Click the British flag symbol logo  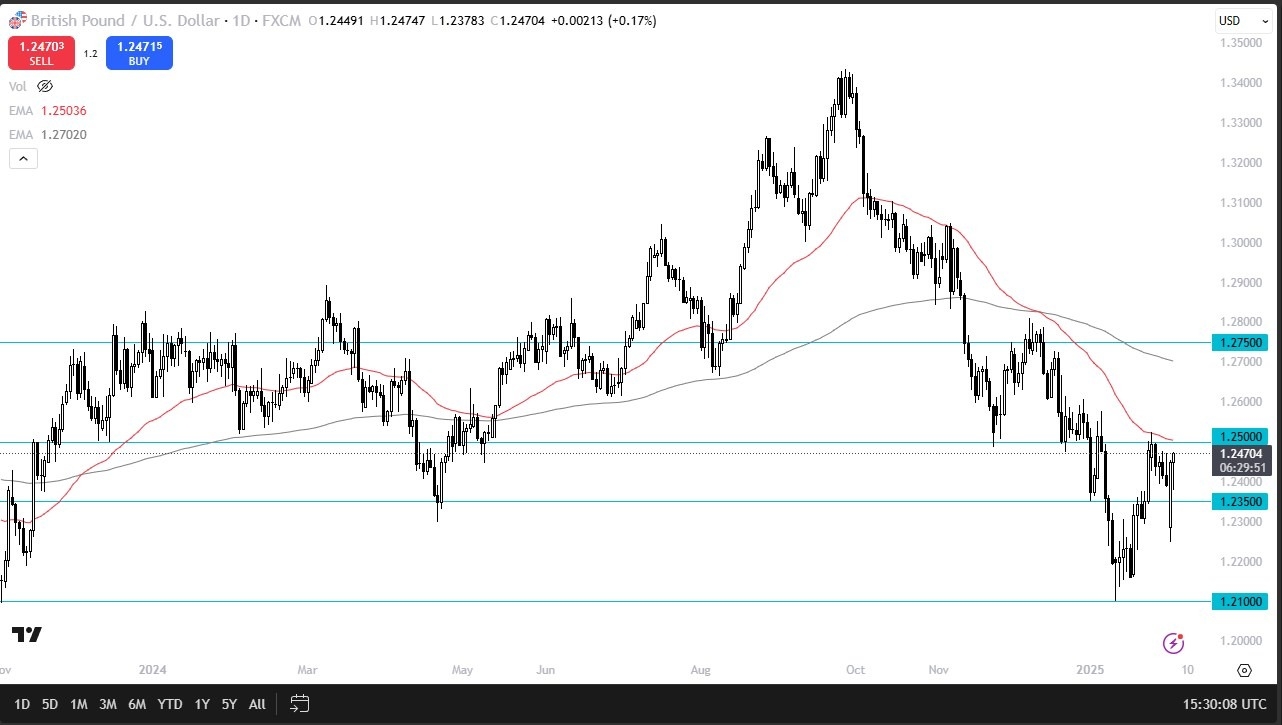pyautogui.click(x=15, y=20)
